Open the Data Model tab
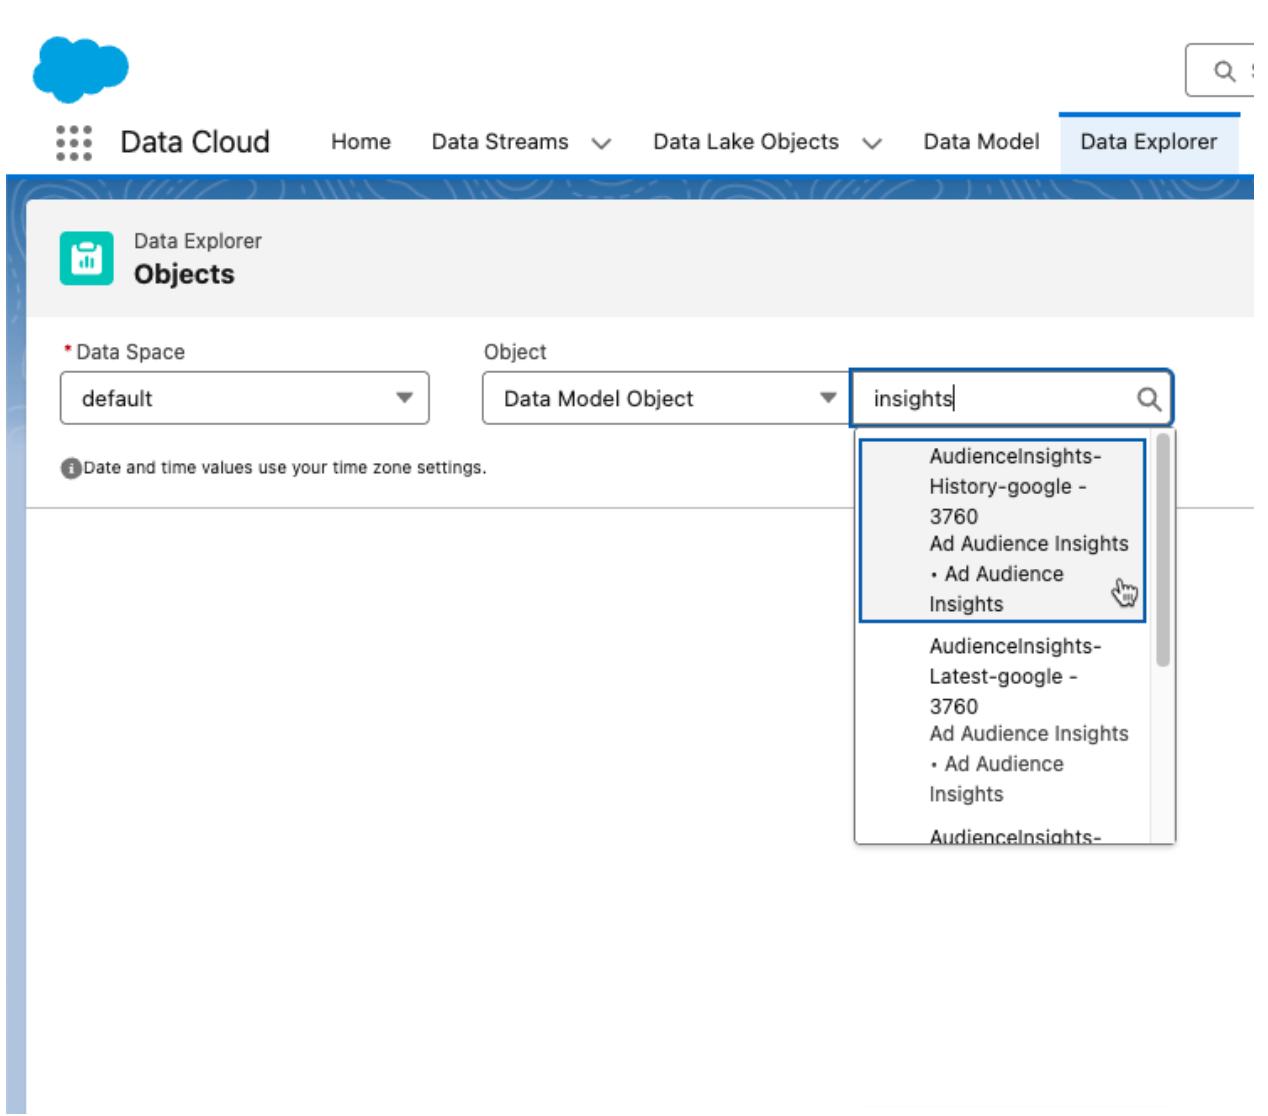The height and width of the screenshot is (1116, 1268). pos(981,142)
